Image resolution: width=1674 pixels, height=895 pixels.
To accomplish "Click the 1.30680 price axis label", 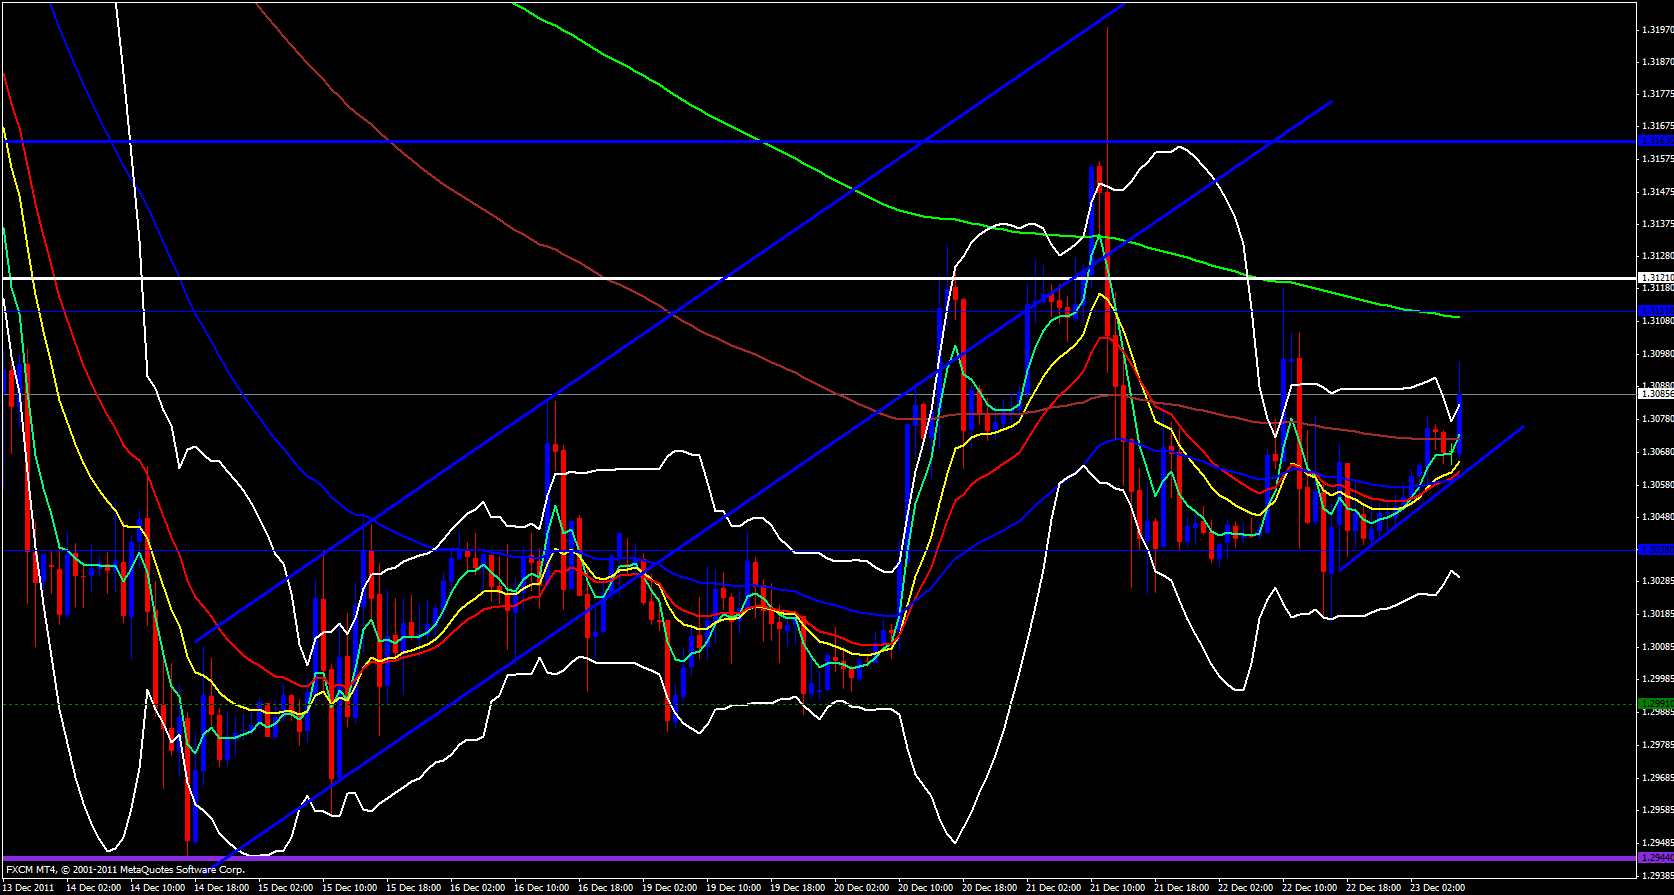I will click(1658, 452).
